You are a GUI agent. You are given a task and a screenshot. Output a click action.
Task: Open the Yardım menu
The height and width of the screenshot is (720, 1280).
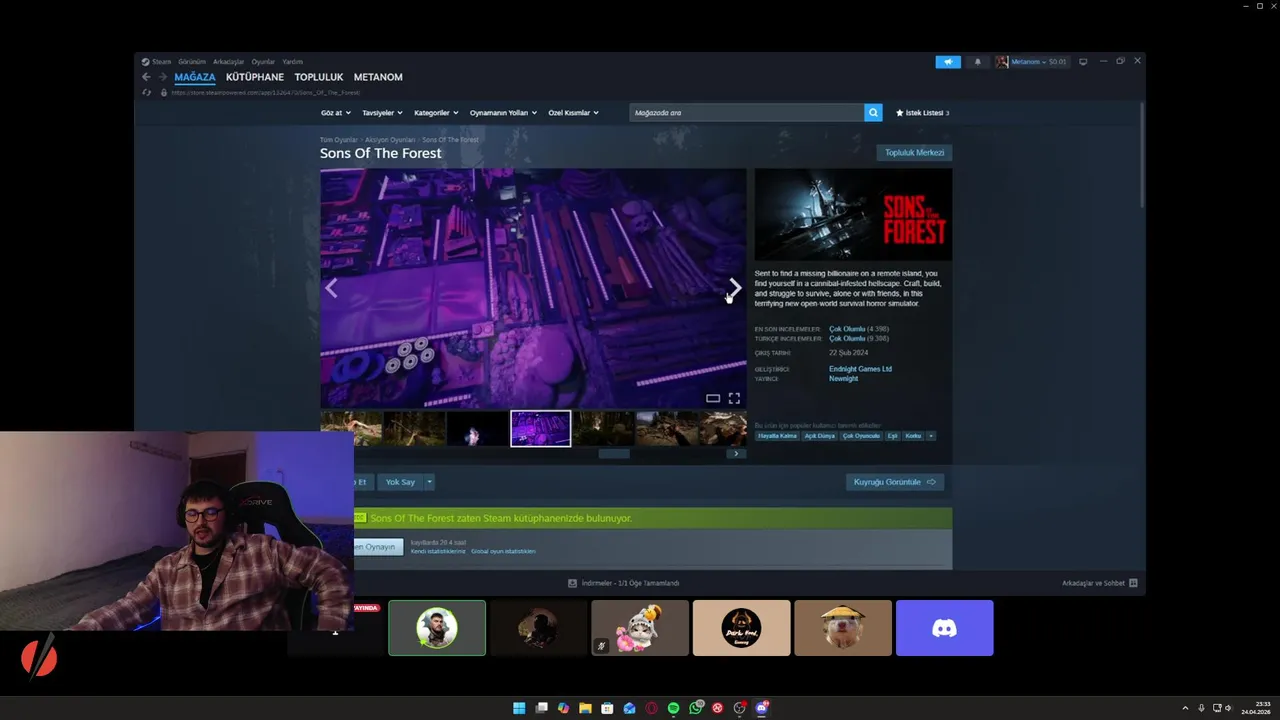(x=292, y=62)
